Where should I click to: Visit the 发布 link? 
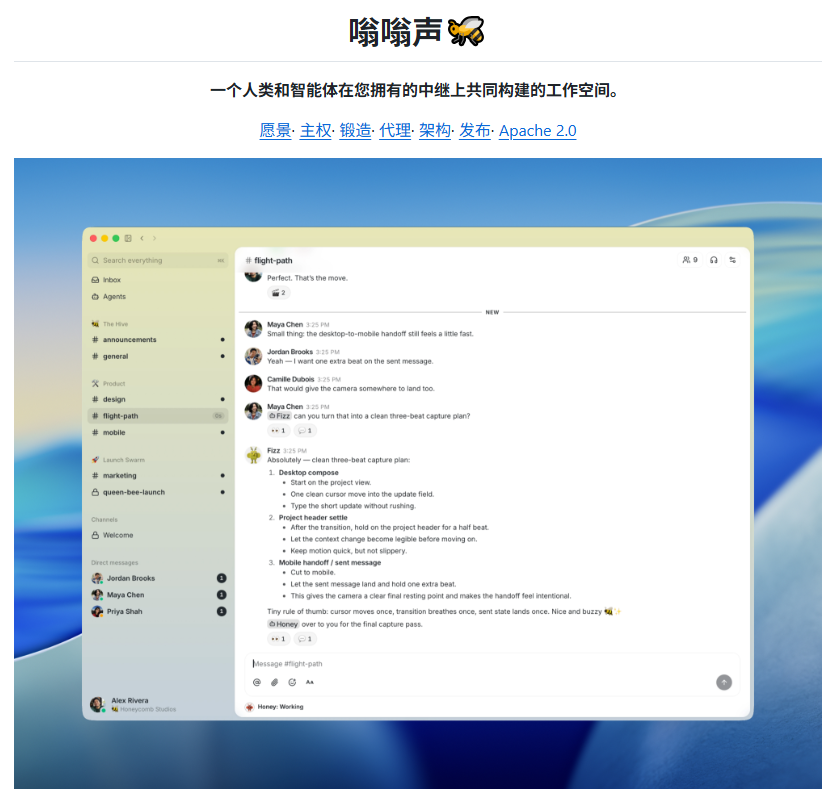click(475, 130)
